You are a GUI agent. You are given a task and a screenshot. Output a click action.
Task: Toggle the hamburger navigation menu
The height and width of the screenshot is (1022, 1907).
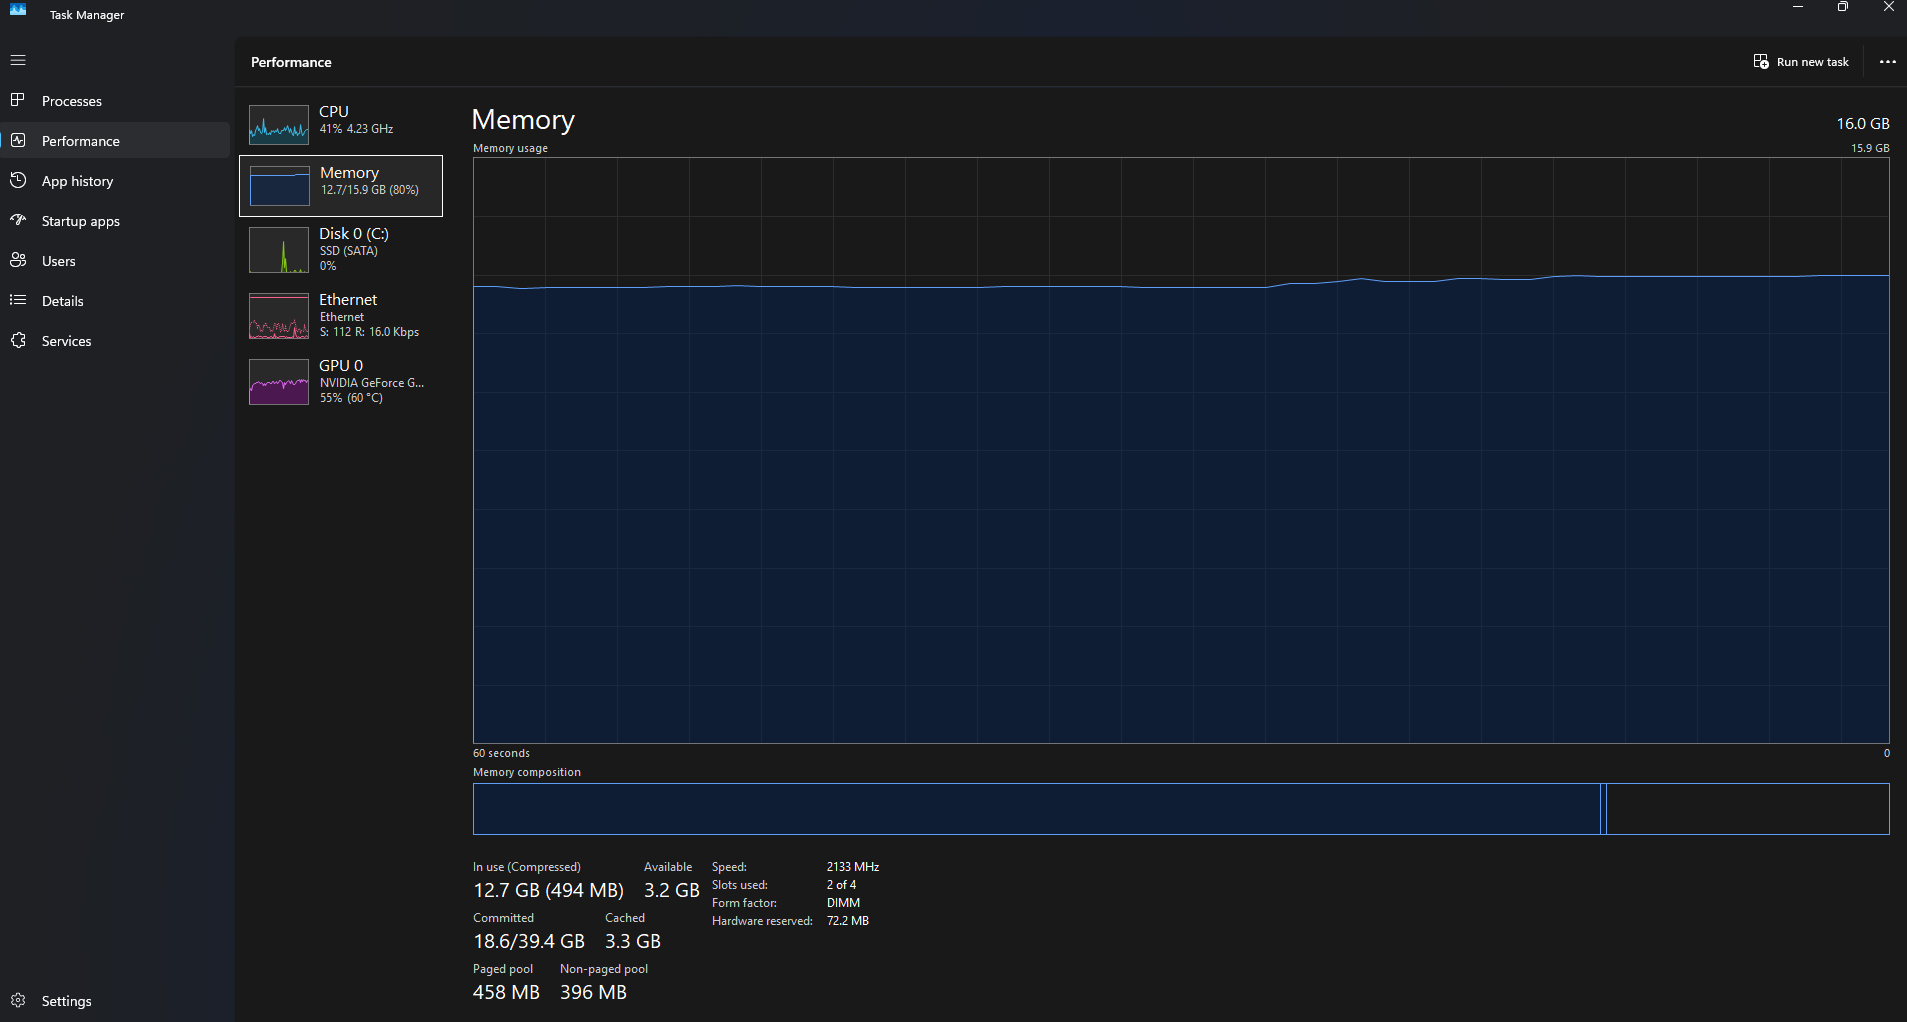pos(18,60)
